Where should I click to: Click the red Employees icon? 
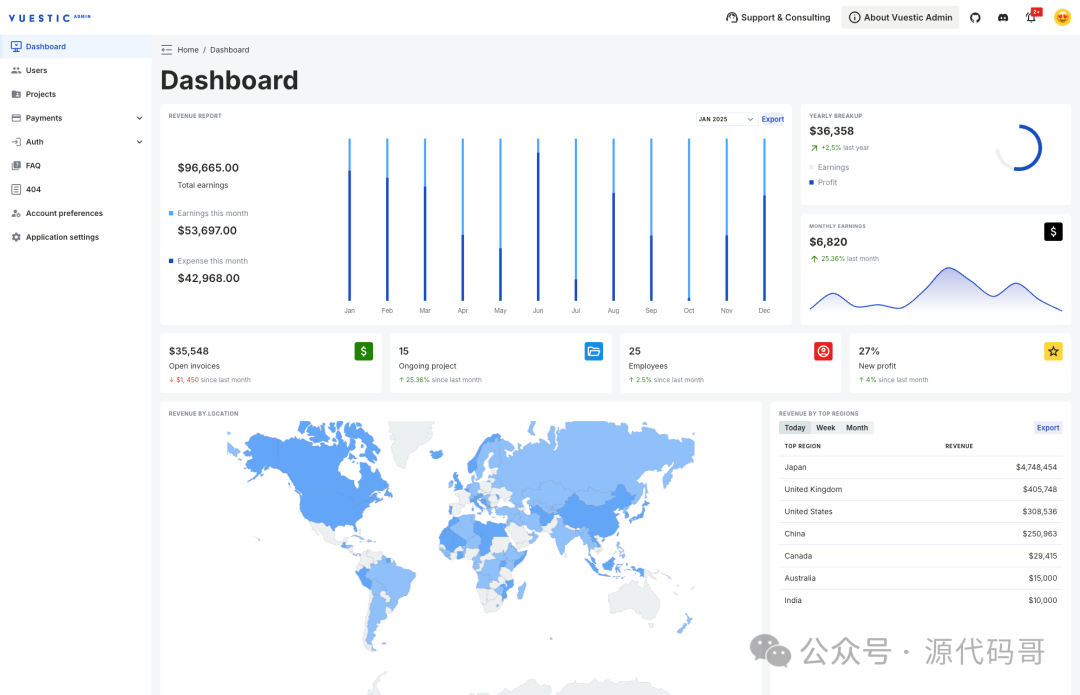pyautogui.click(x=823, y=351)
